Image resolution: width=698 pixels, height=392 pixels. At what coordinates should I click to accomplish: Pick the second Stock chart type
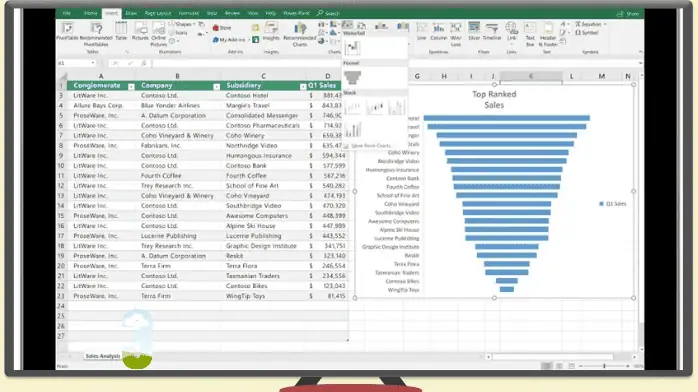(374, 107)
